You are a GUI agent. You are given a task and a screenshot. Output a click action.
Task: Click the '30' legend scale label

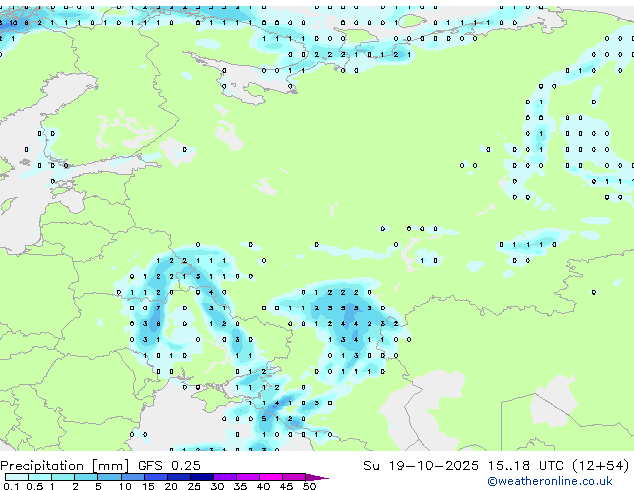(217, 486)
